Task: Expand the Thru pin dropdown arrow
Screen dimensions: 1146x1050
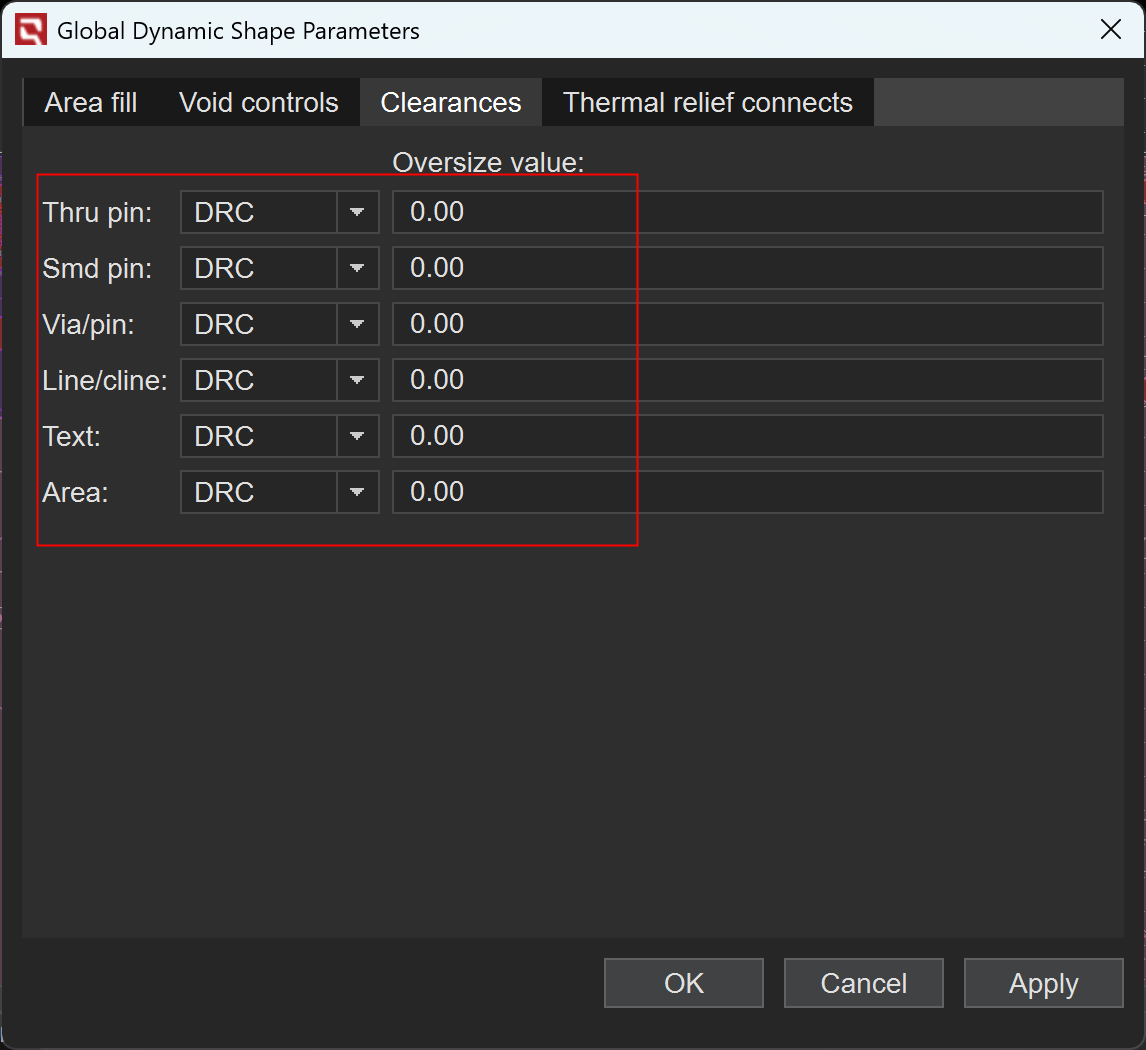Action: [x=358, y=213]
